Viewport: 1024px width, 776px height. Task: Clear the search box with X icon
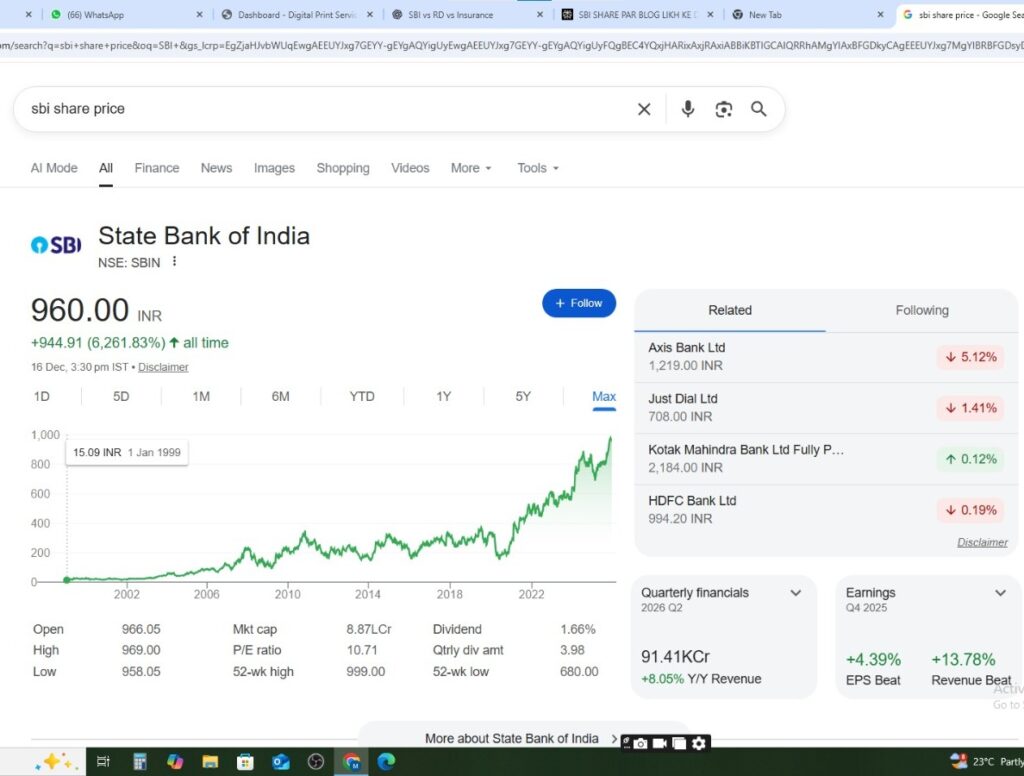click(x=644, y=109)
